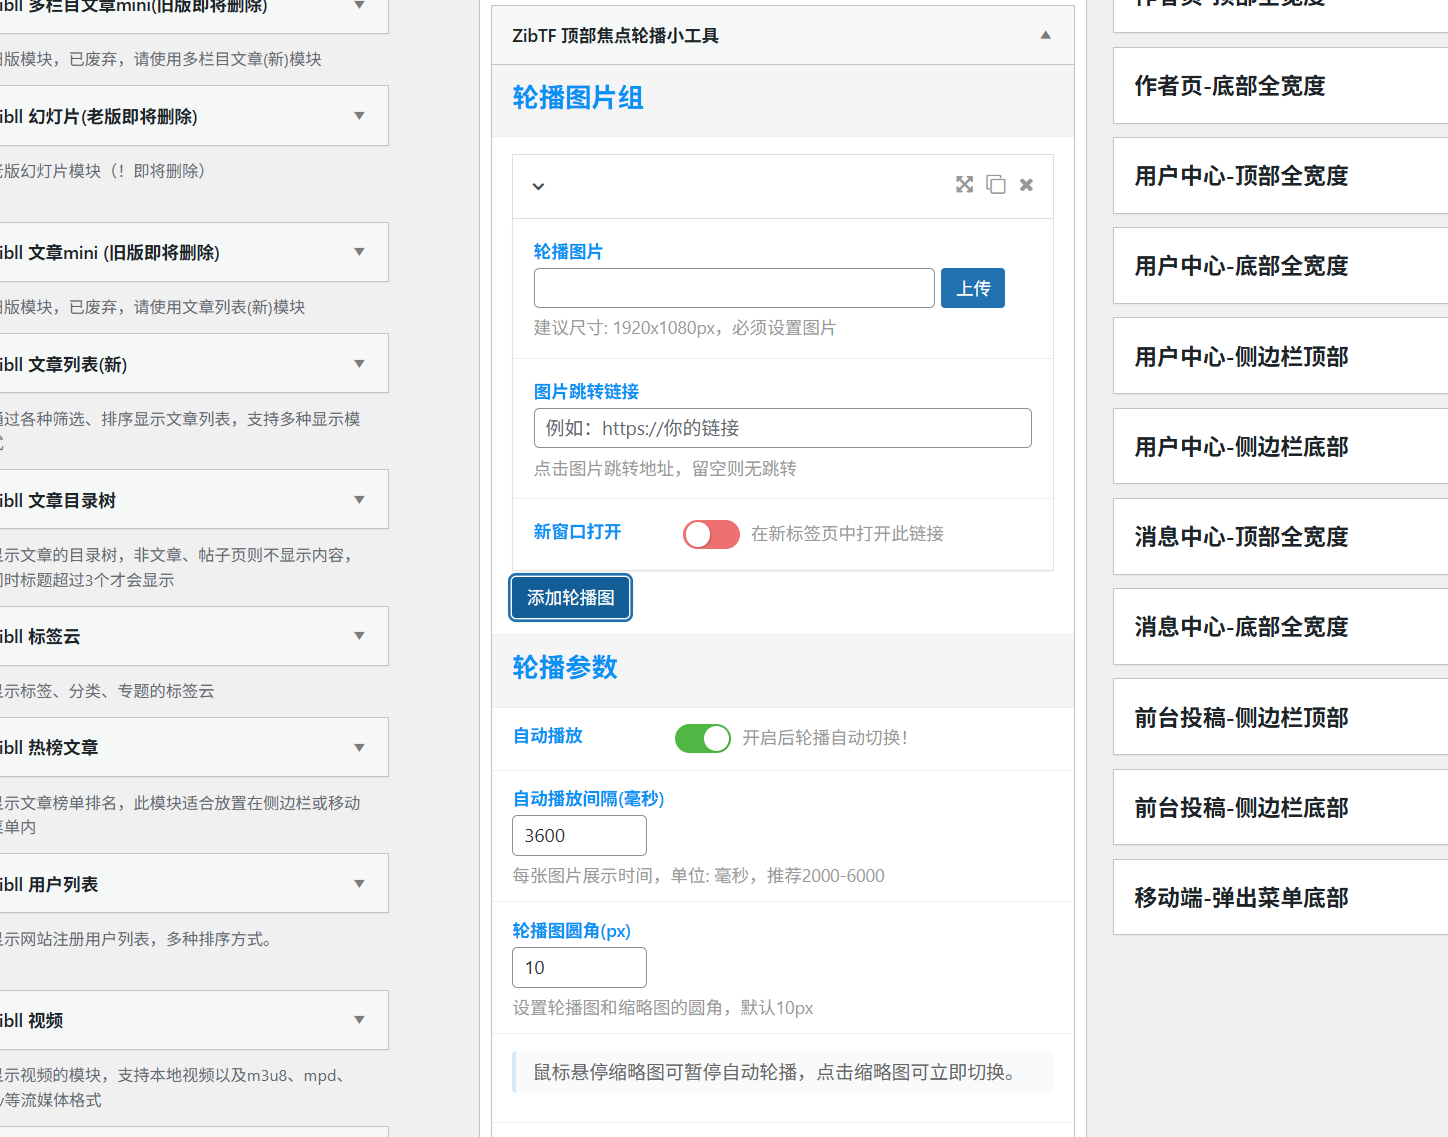Image resolution: width=1448 pixels, height=1137 pixels.
Task: Click the 上传 upload button
Action: (971, 288)
